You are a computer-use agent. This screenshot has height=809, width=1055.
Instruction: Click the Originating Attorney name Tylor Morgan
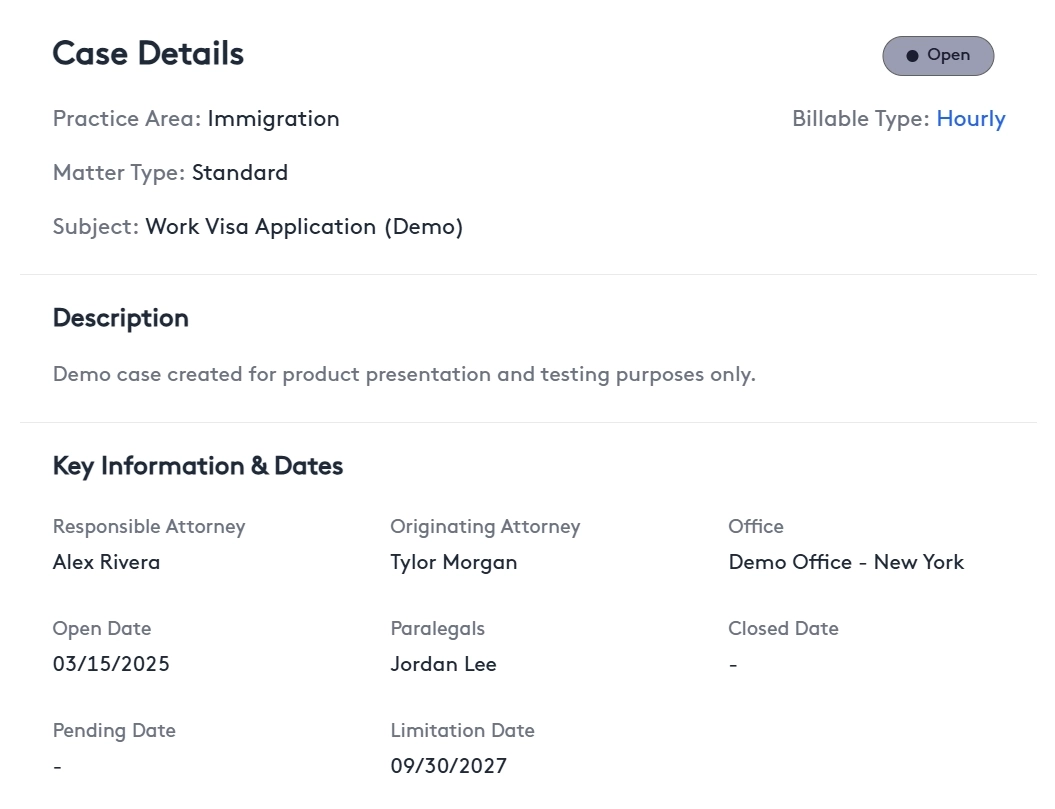coord(453,562)
